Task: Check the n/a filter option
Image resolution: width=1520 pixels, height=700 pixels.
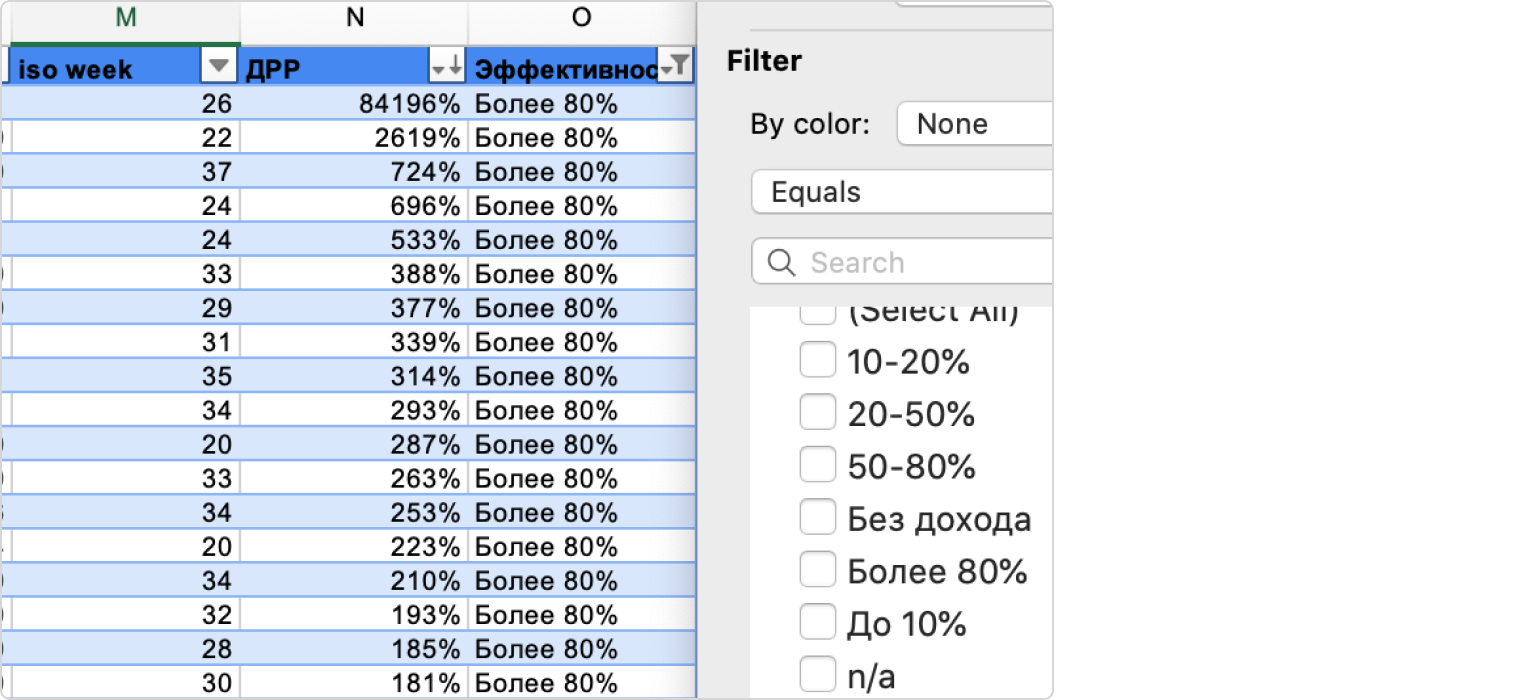Action: tap(817, 676)
